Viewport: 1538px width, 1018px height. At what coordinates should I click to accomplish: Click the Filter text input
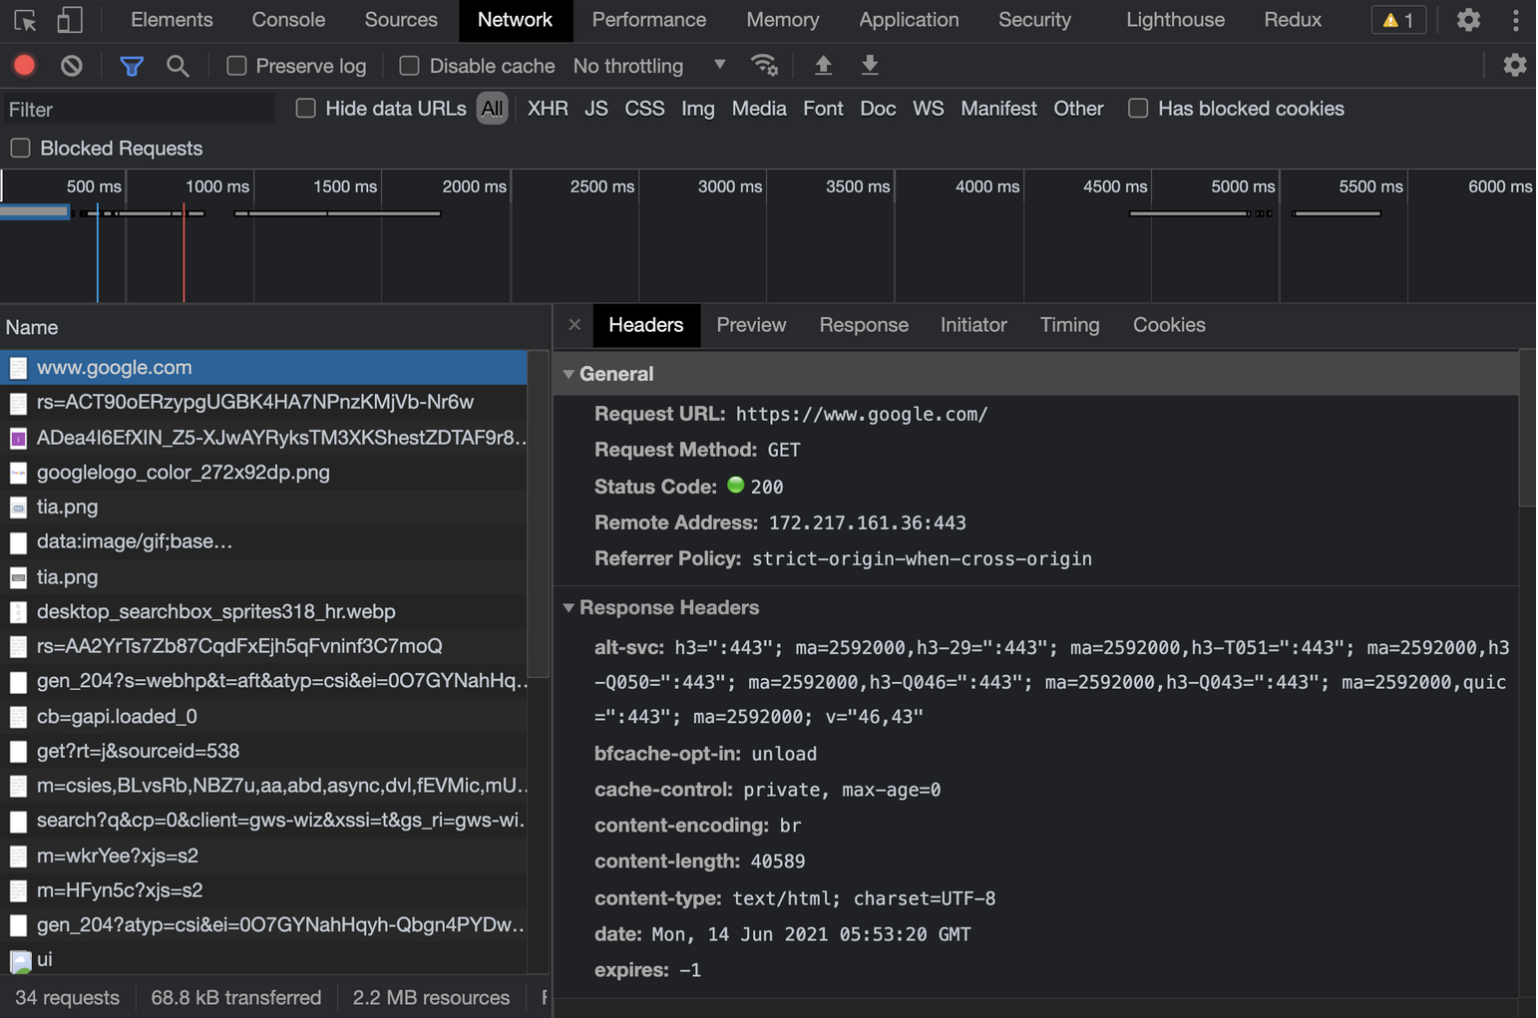point(138,109)
